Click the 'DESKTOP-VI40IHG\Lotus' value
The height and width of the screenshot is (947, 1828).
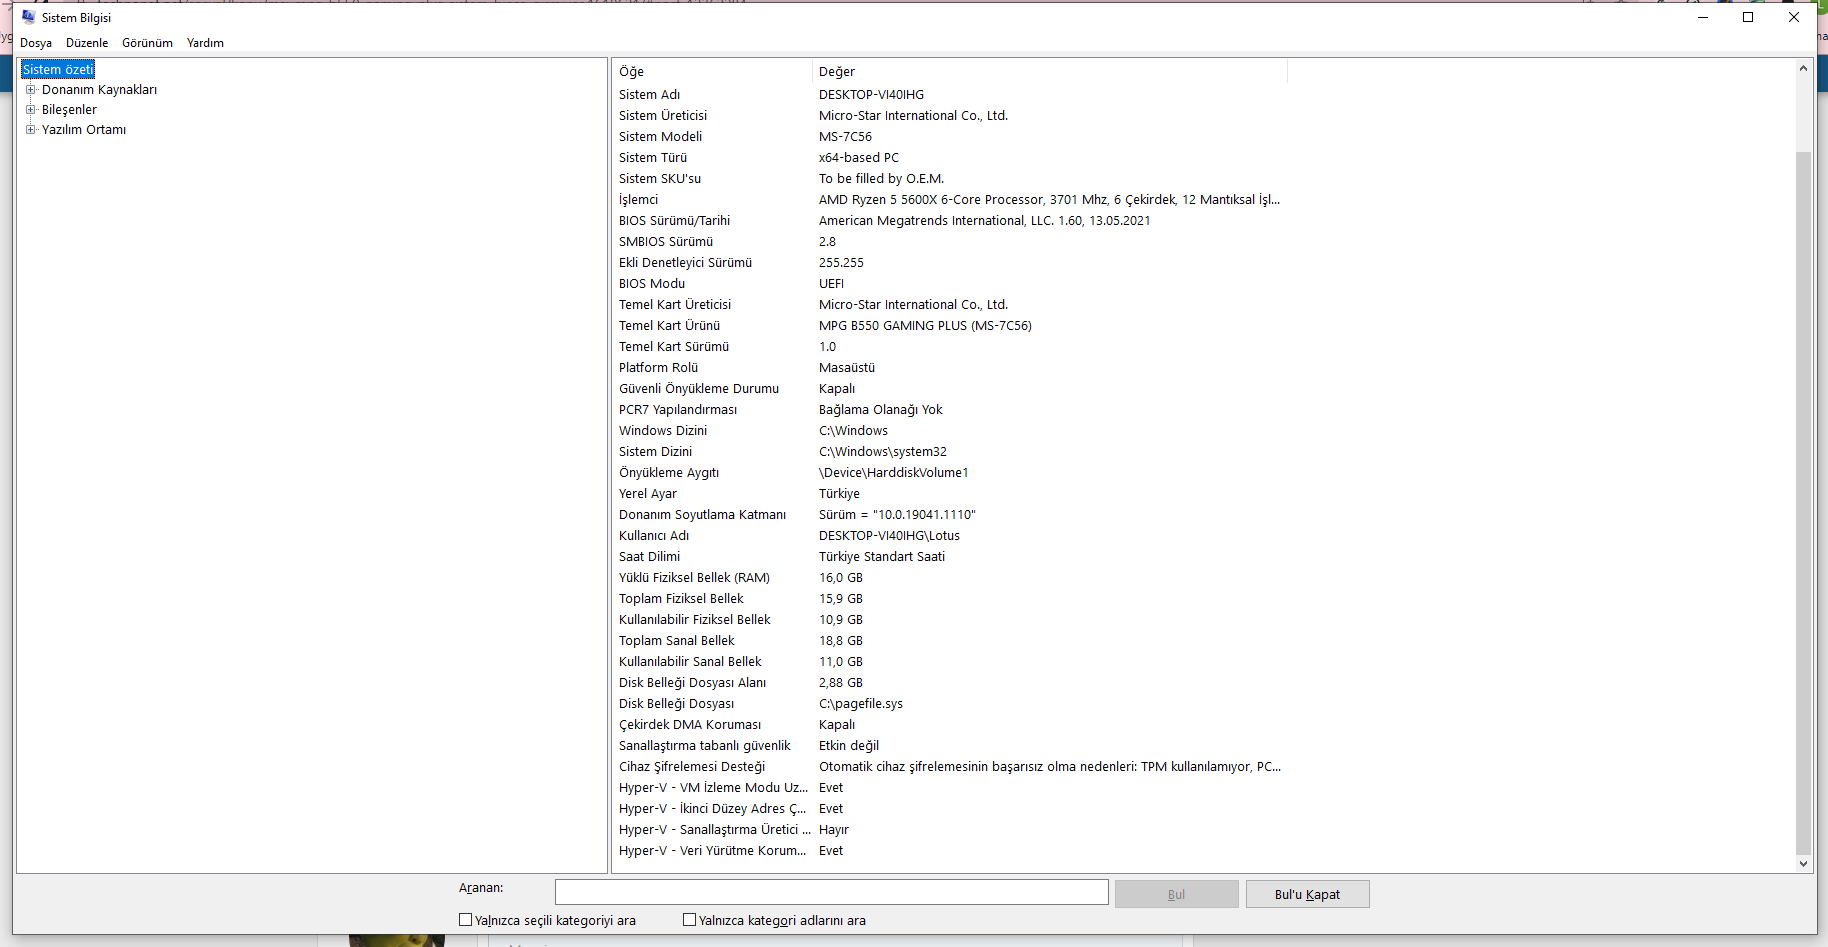(889, 536)
